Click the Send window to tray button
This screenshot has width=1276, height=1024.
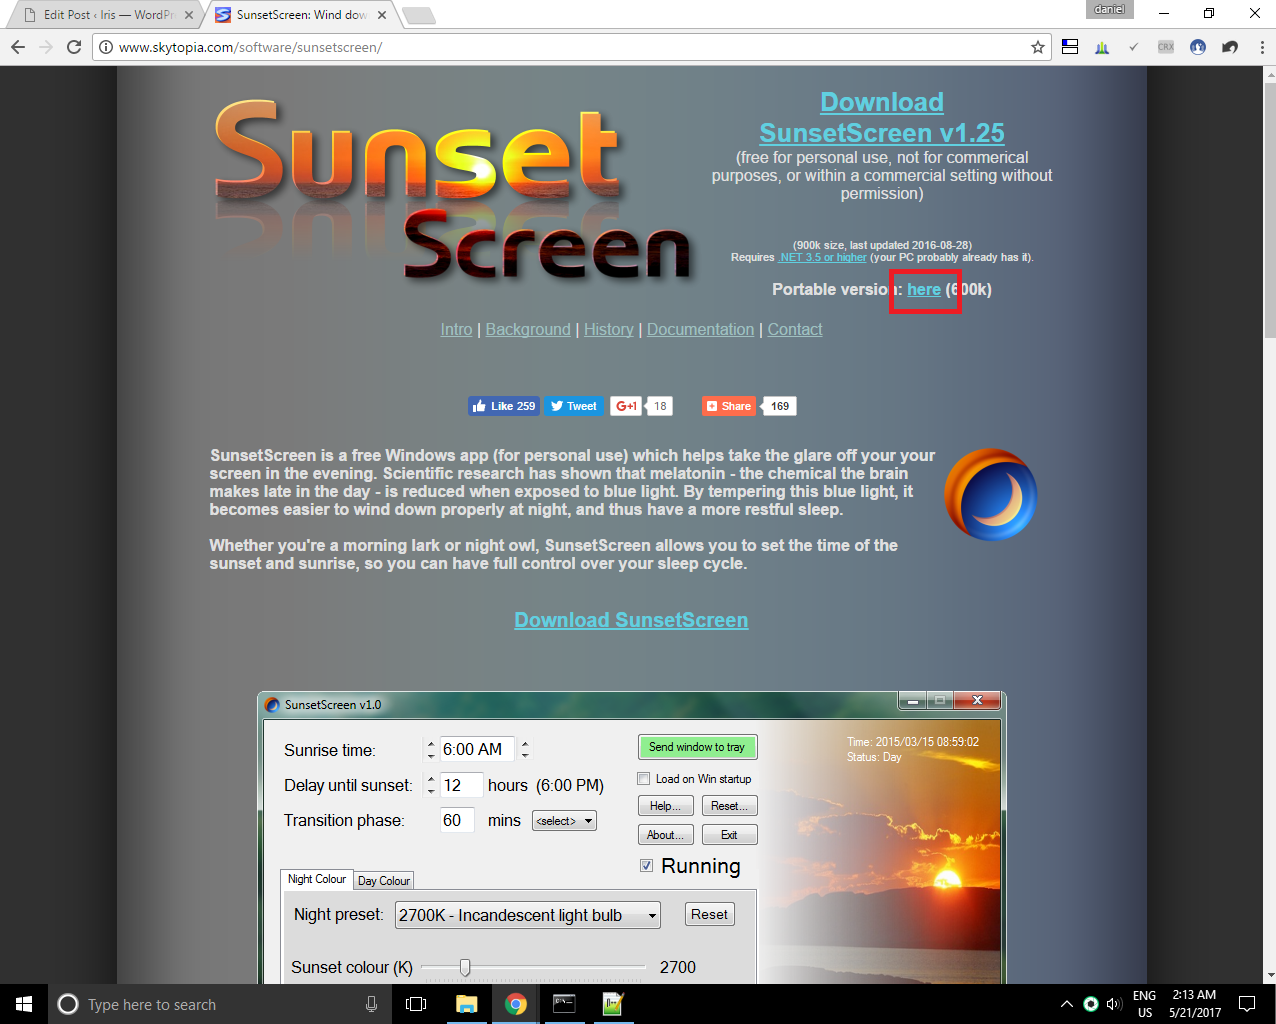pyautogui.click(x=697, y=747)
